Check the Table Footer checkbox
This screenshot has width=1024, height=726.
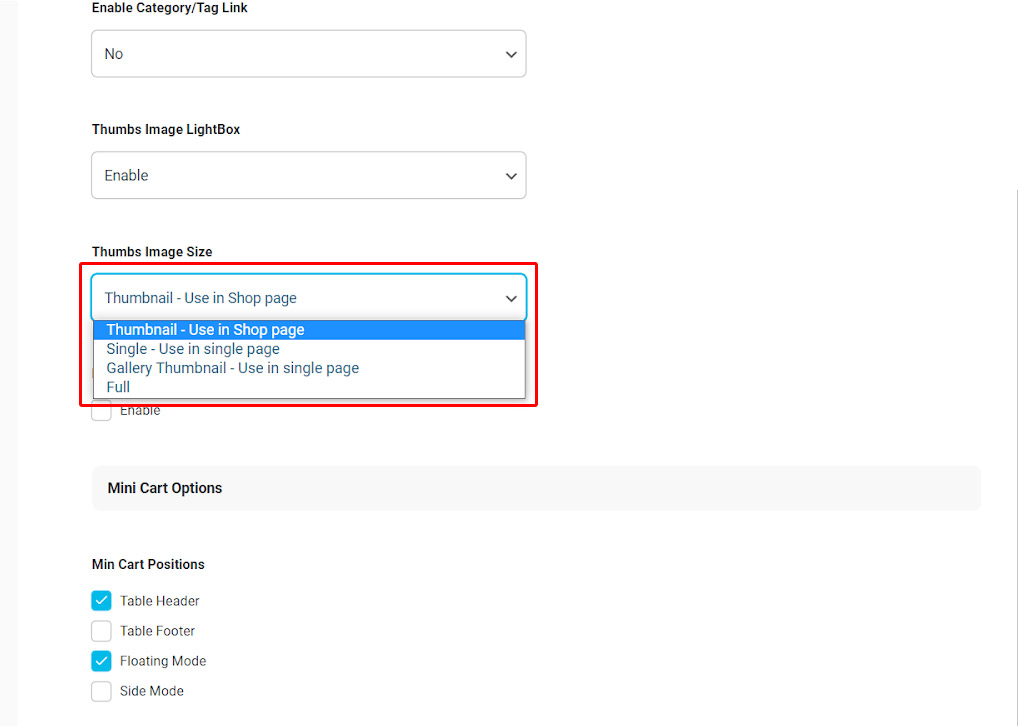[x=101, y=631]
